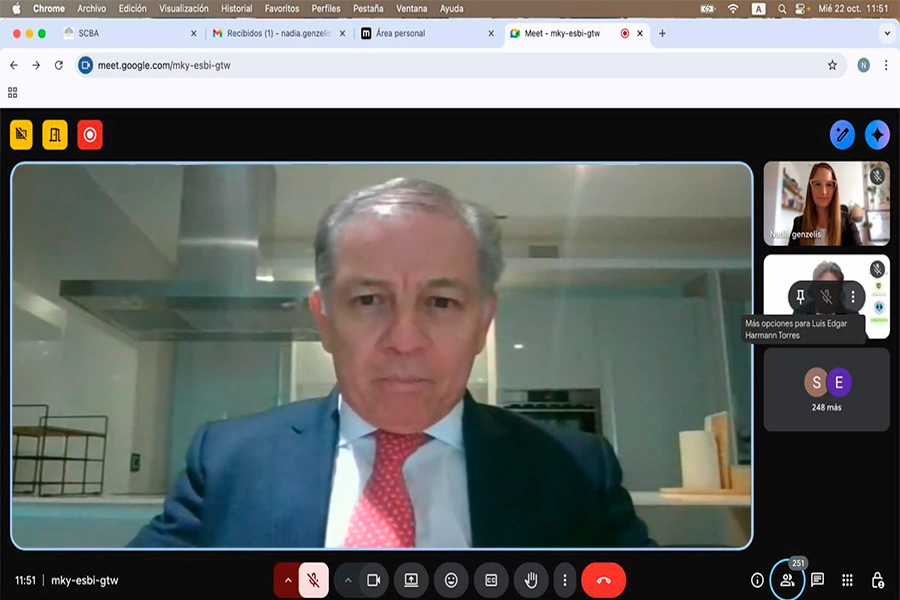The height and width of the screenshot is (600, 900).
Task: Open more options three-dot menu in call bar
Action: pos(564,580)
